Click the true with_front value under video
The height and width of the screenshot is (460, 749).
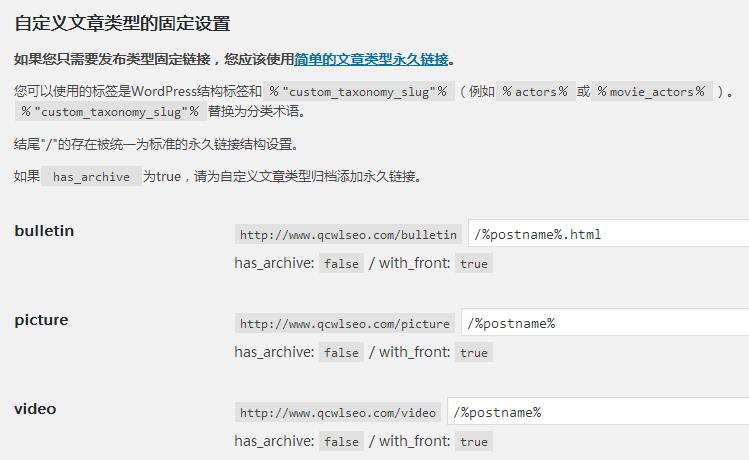474,441
